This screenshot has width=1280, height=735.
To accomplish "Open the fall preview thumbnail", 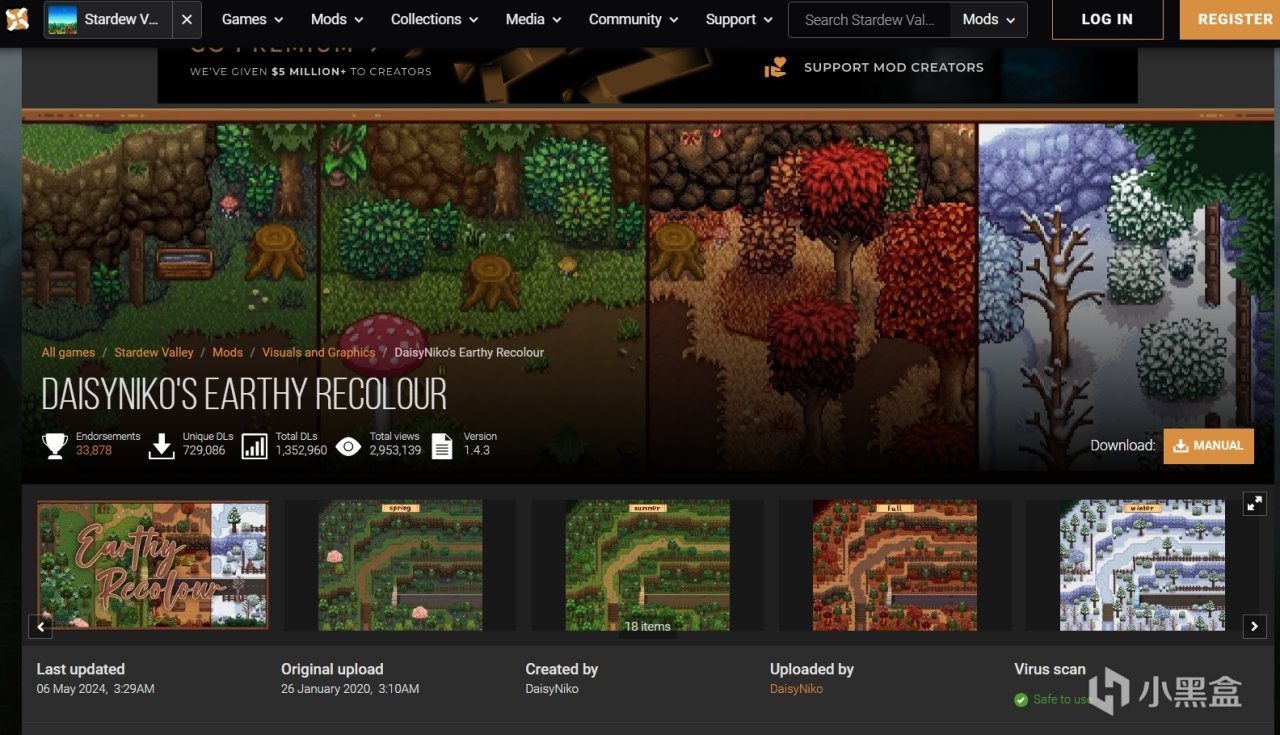I will click(895, 565).
